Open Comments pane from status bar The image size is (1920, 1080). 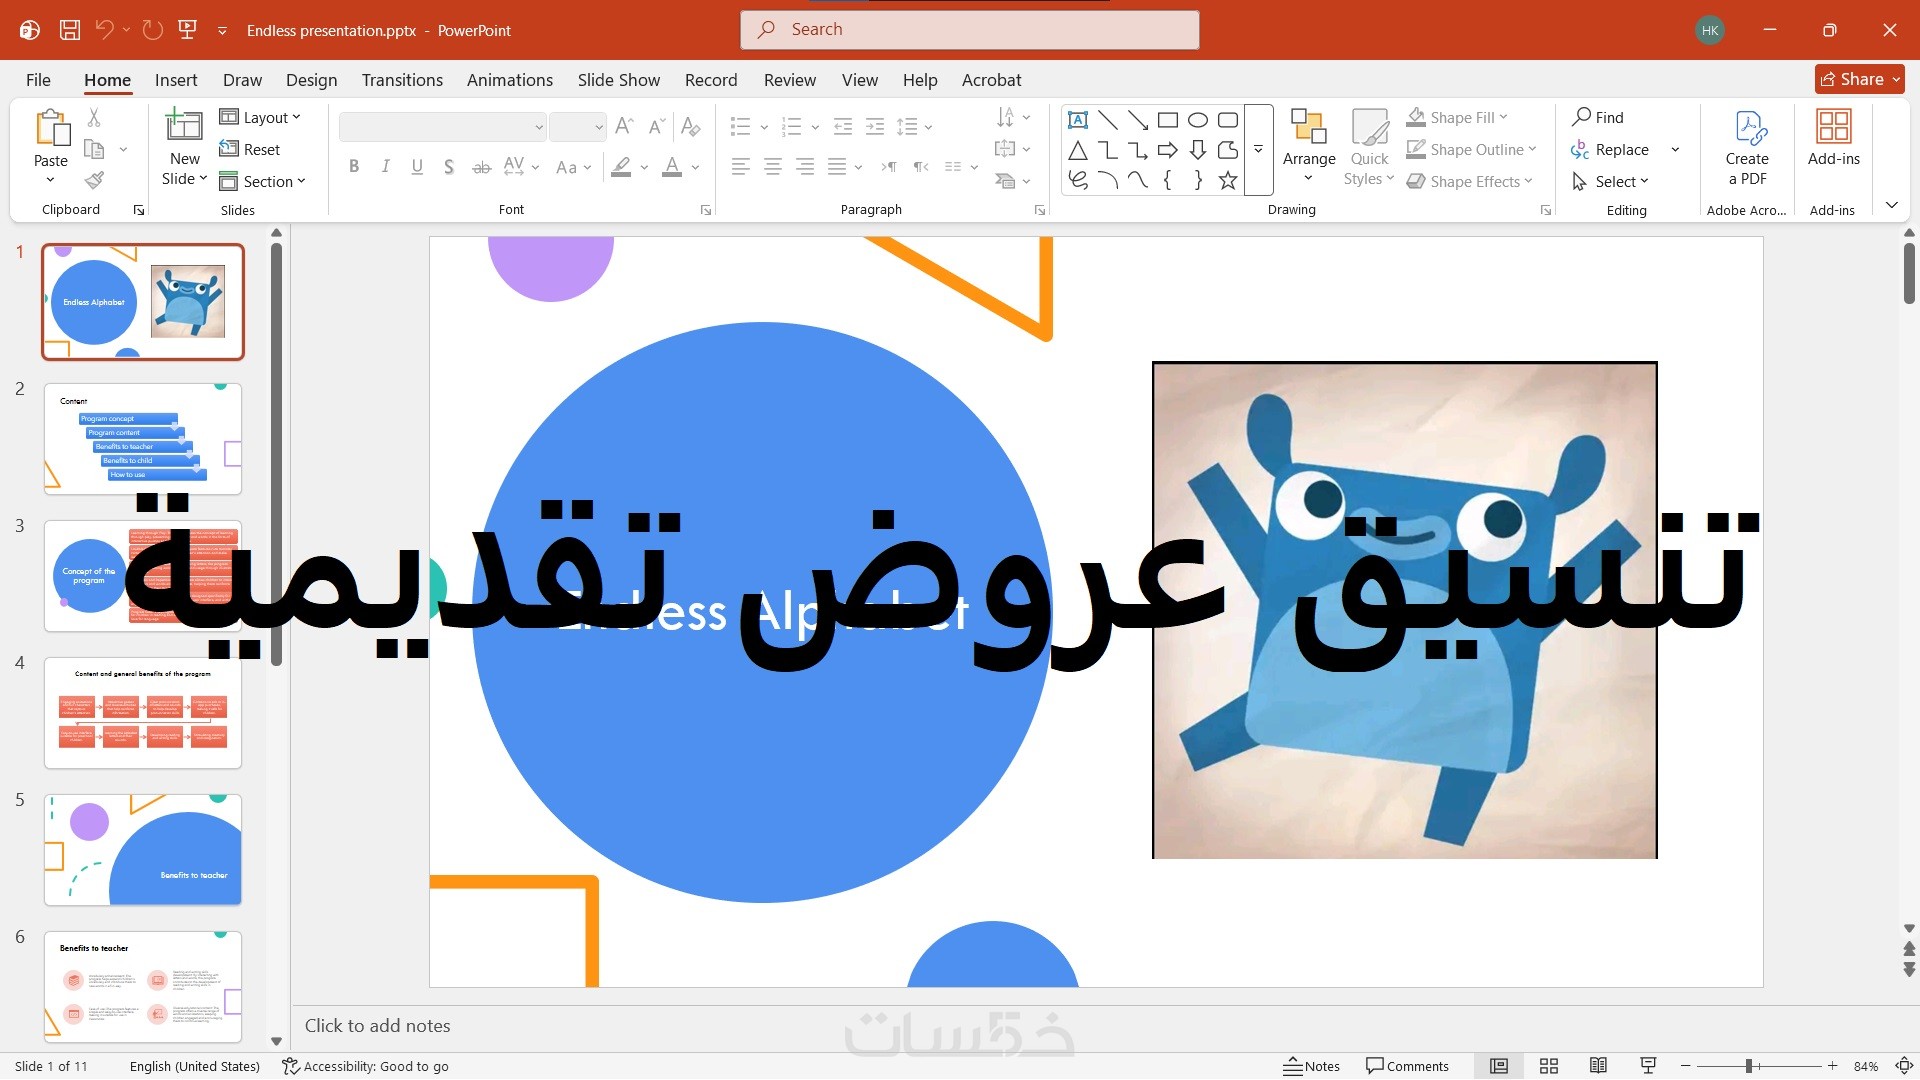[x=1407, y=1066]
